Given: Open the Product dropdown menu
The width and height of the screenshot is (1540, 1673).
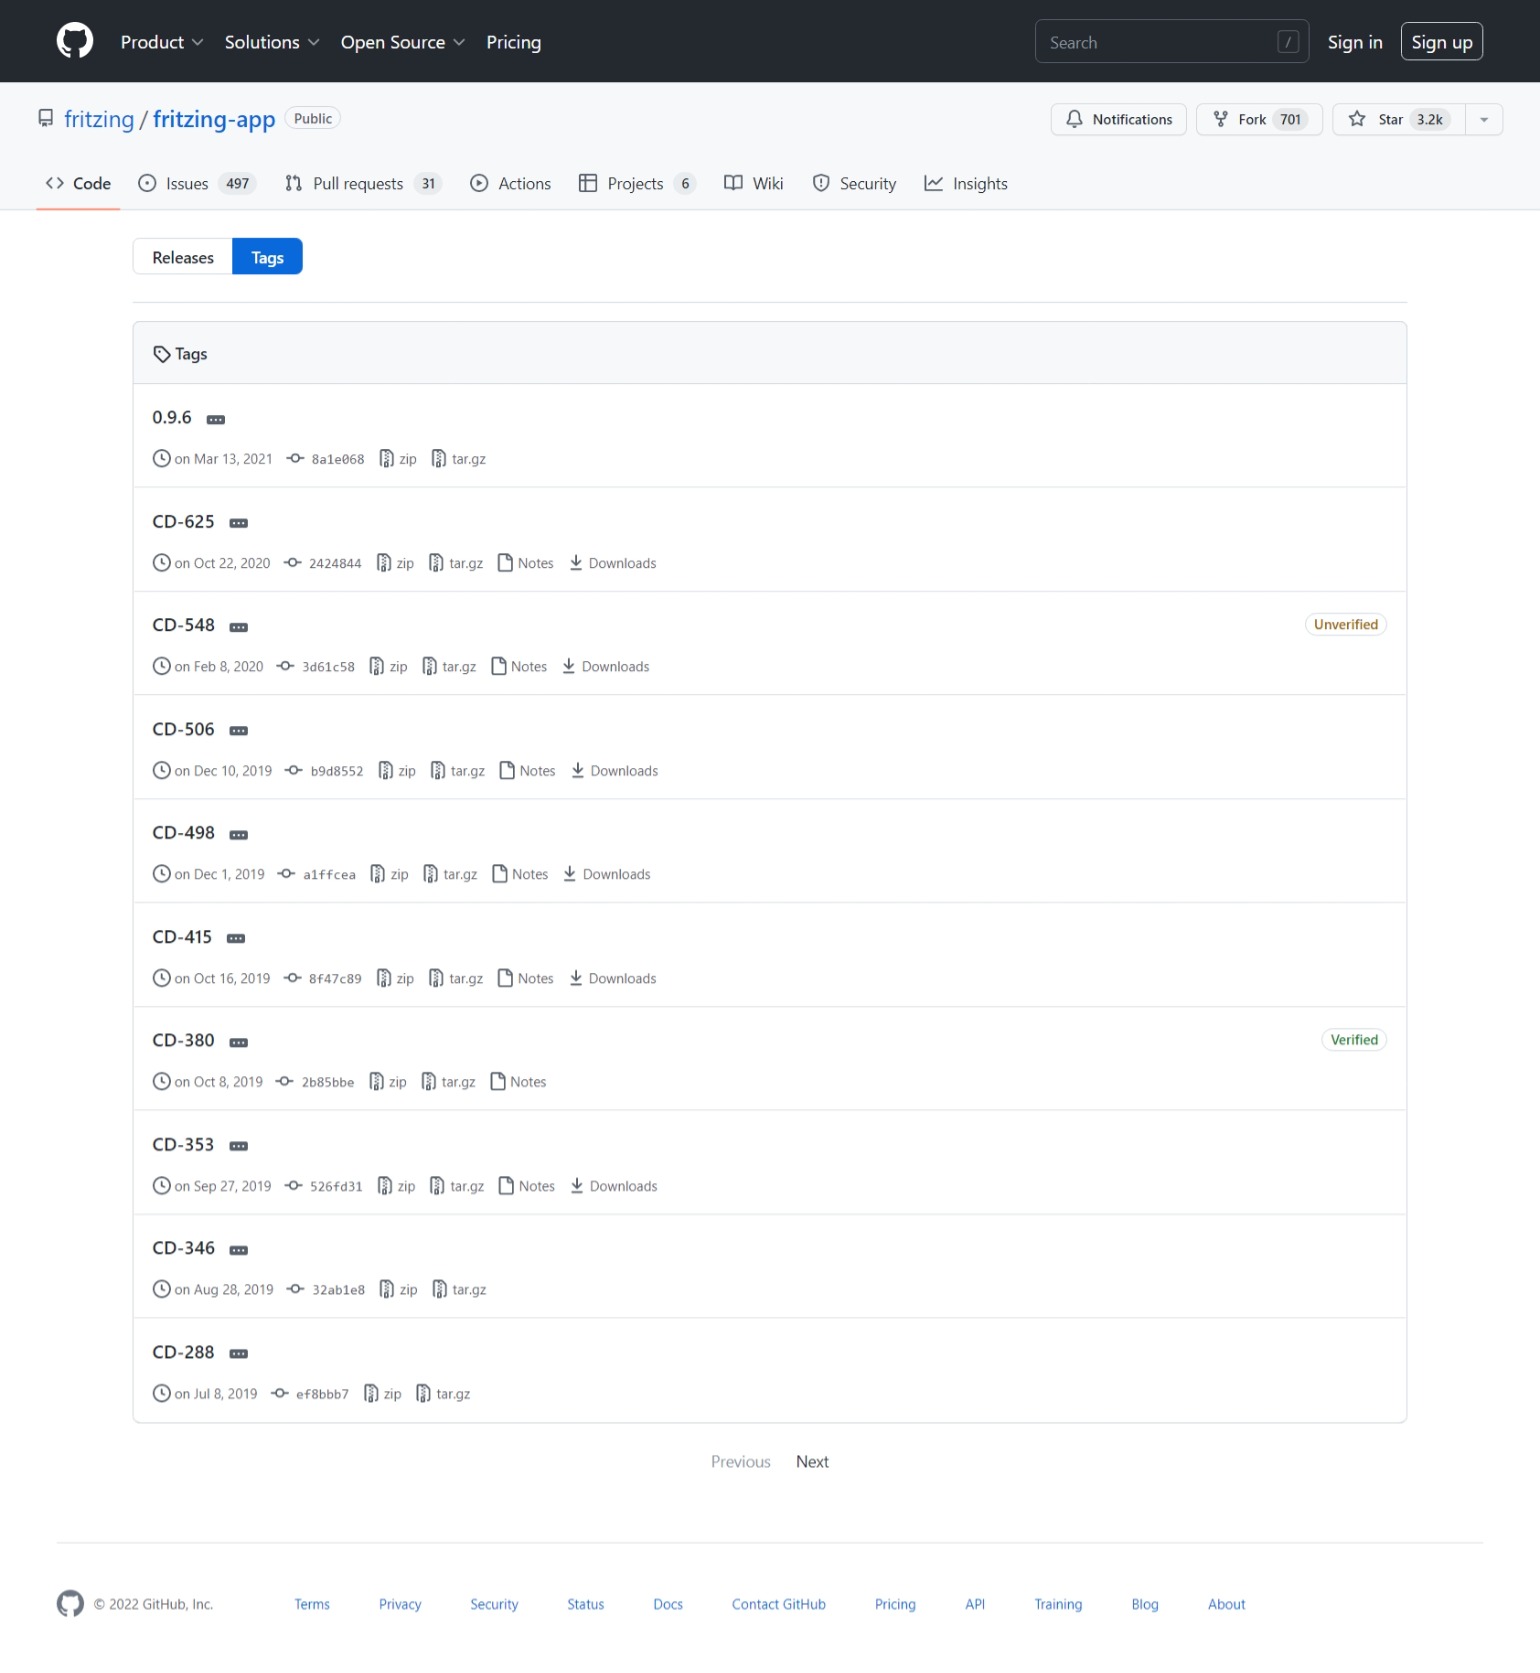Looking at the screenshot, I should pos(161,42).
